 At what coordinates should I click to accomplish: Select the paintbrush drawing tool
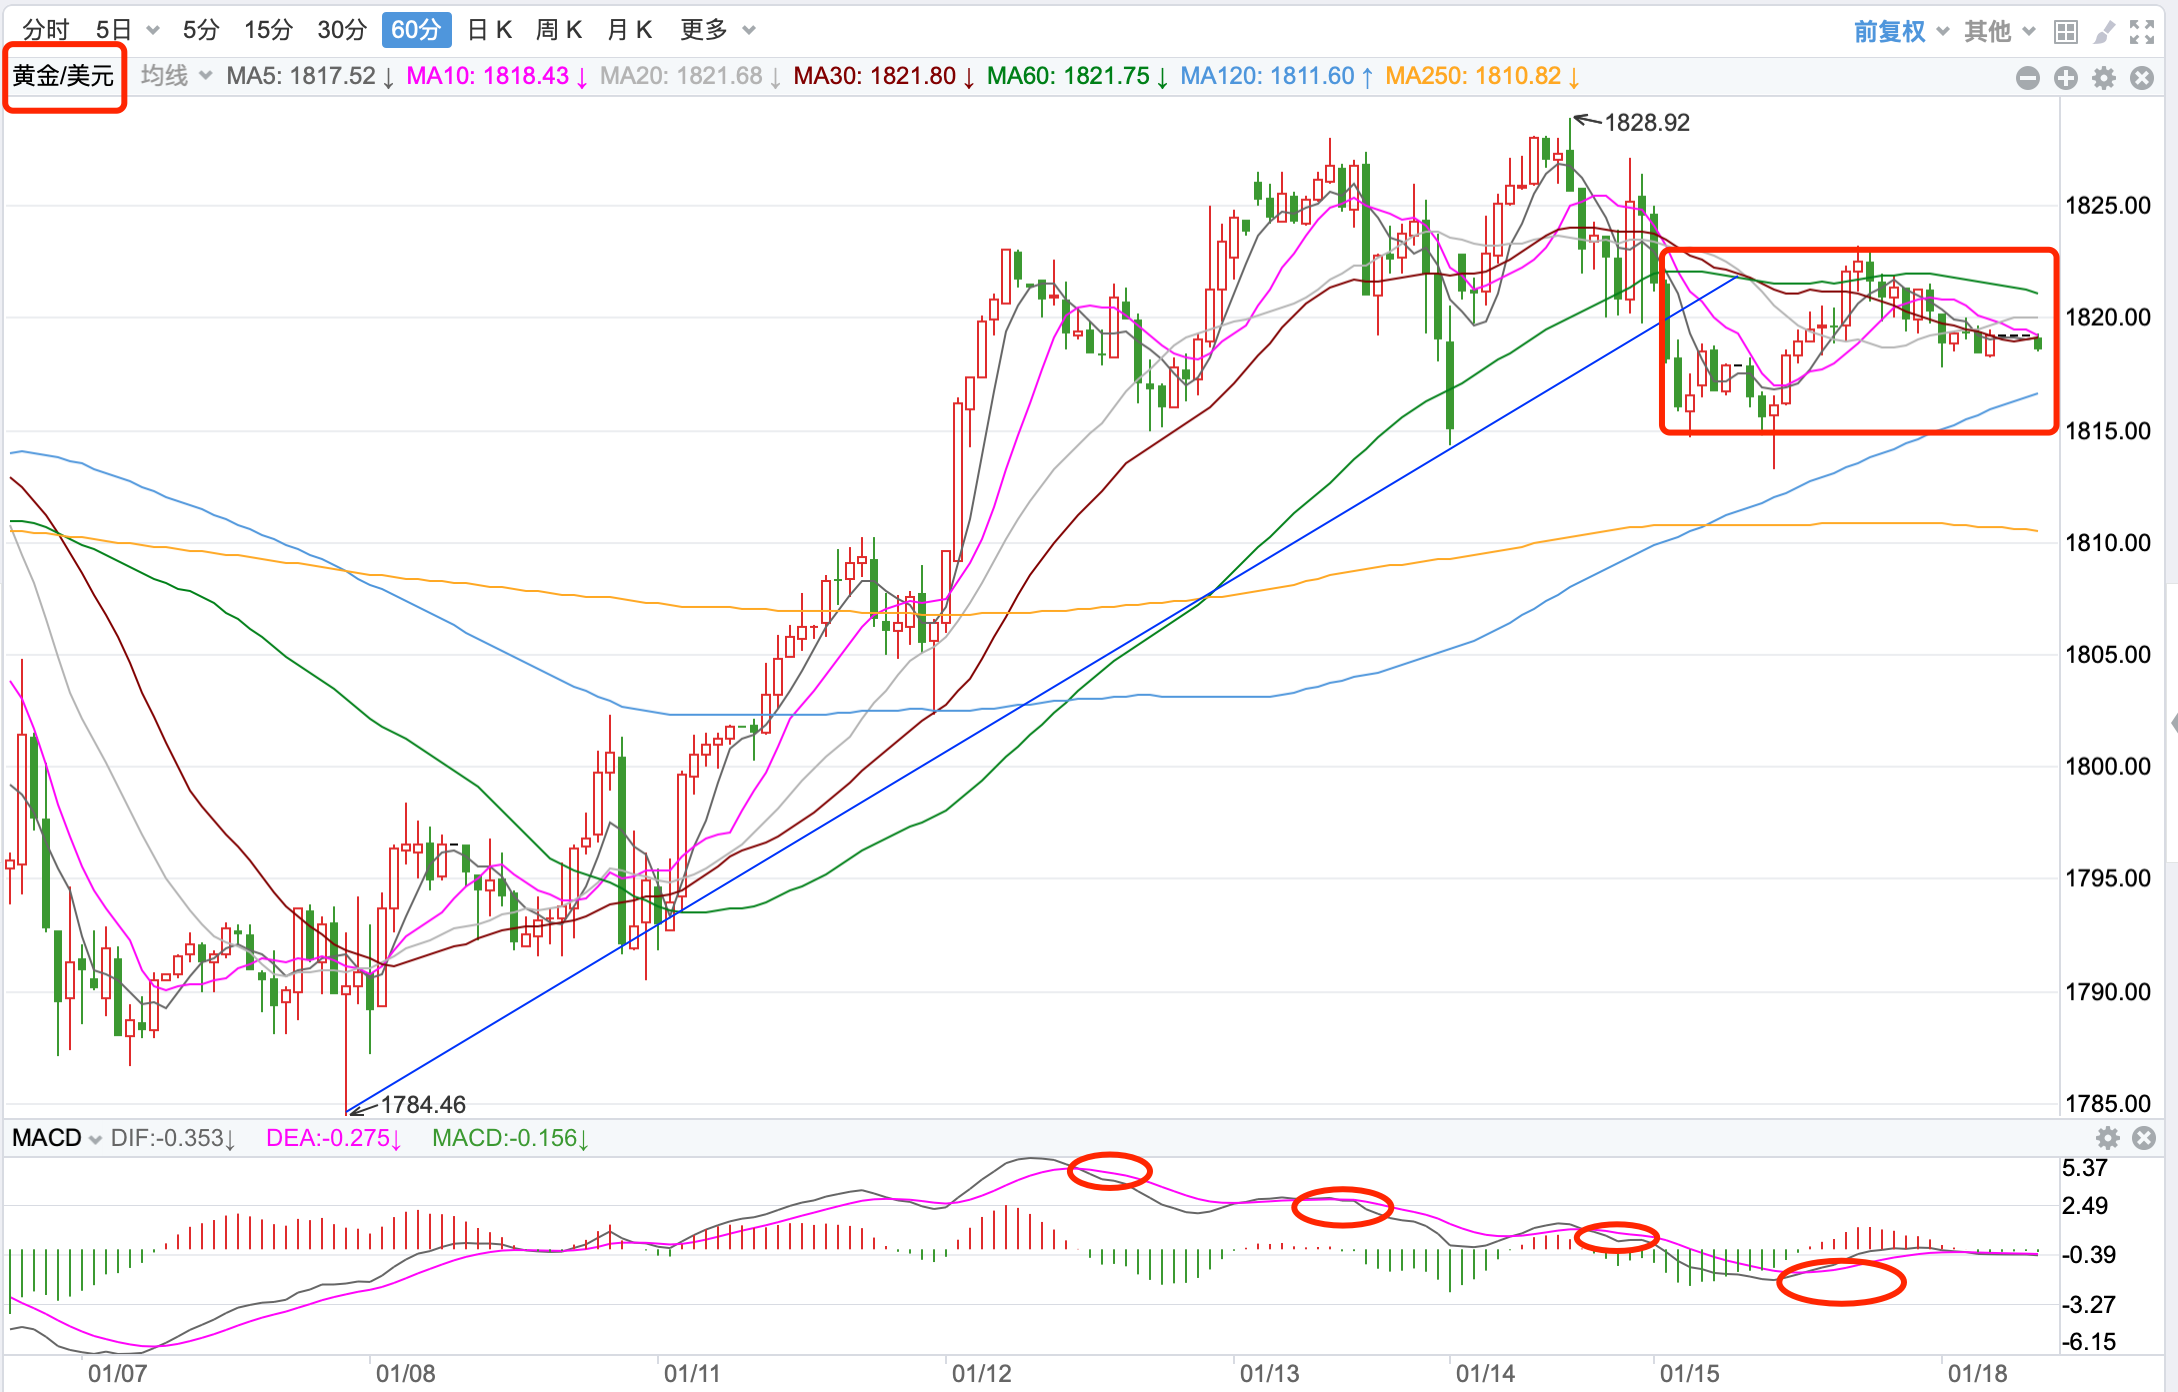[x=2104, y=31]
